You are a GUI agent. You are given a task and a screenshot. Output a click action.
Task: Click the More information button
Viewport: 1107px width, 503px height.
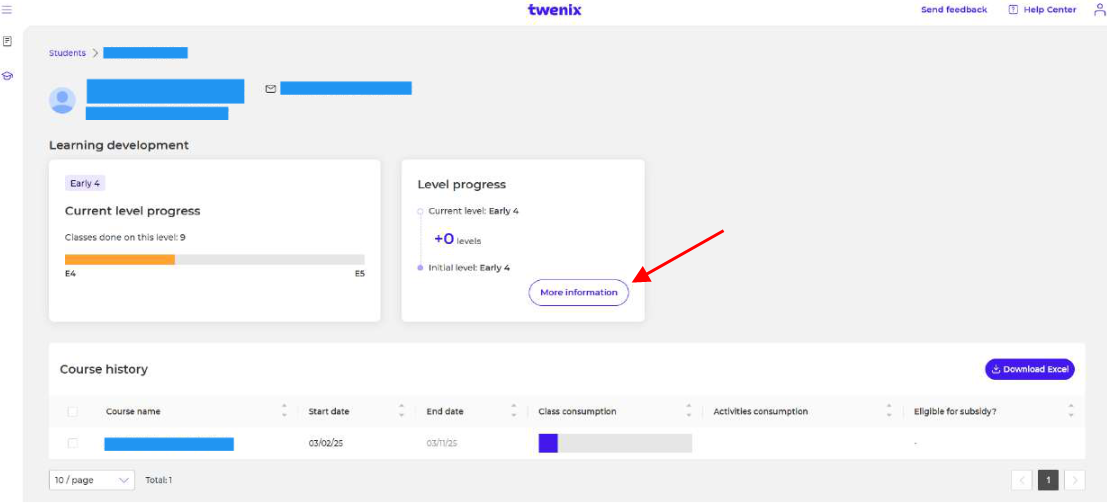(x=578, y=292)
